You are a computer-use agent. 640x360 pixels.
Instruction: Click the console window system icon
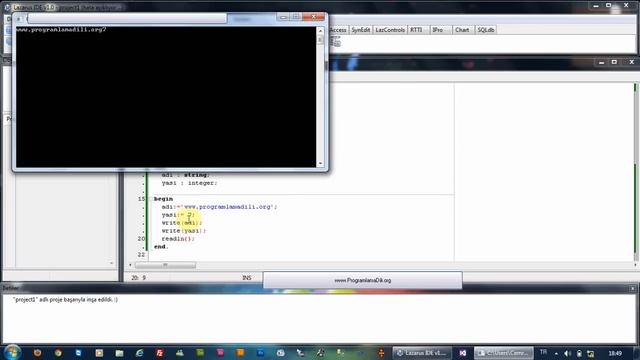click(x=19, y=19)
